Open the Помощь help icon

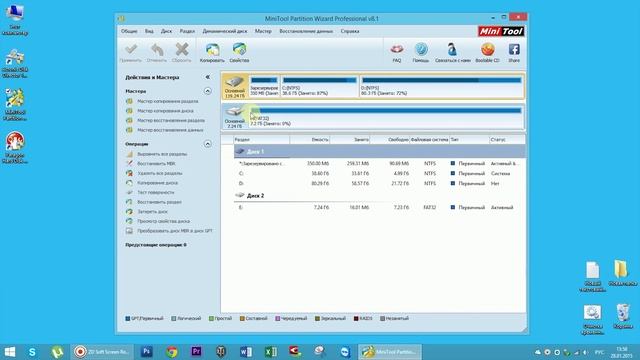(421, 49)
